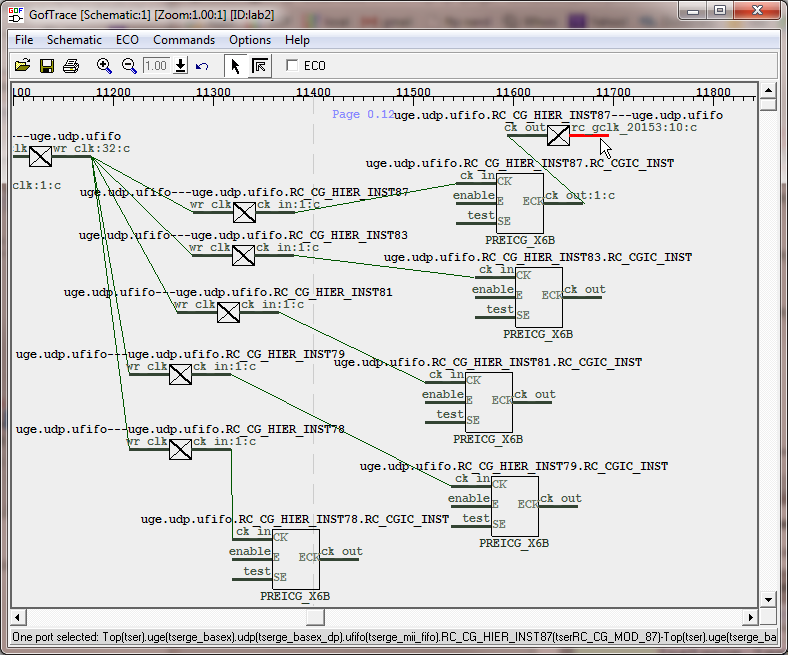Open the Help menu

coord(297,40)
